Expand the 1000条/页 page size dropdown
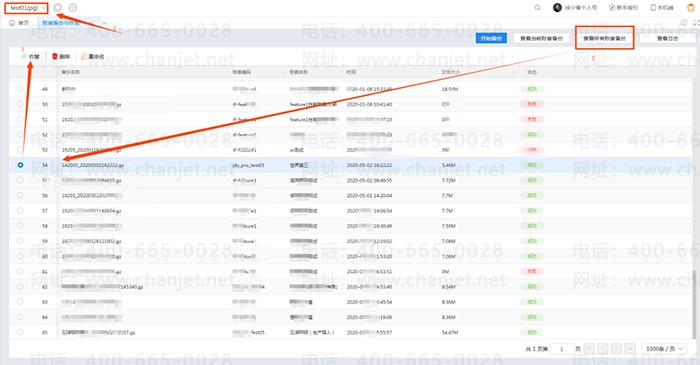This screenshot has height=365, width=700. (x=664, y=348)
